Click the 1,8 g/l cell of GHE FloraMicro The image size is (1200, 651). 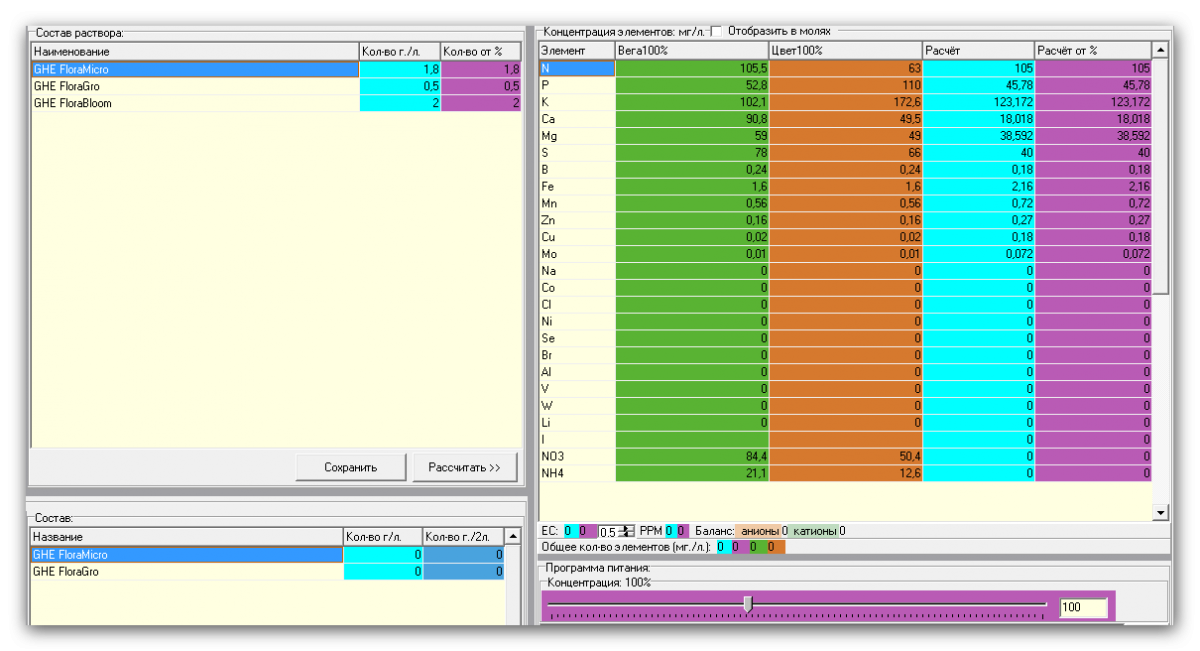tap(400, 69)
